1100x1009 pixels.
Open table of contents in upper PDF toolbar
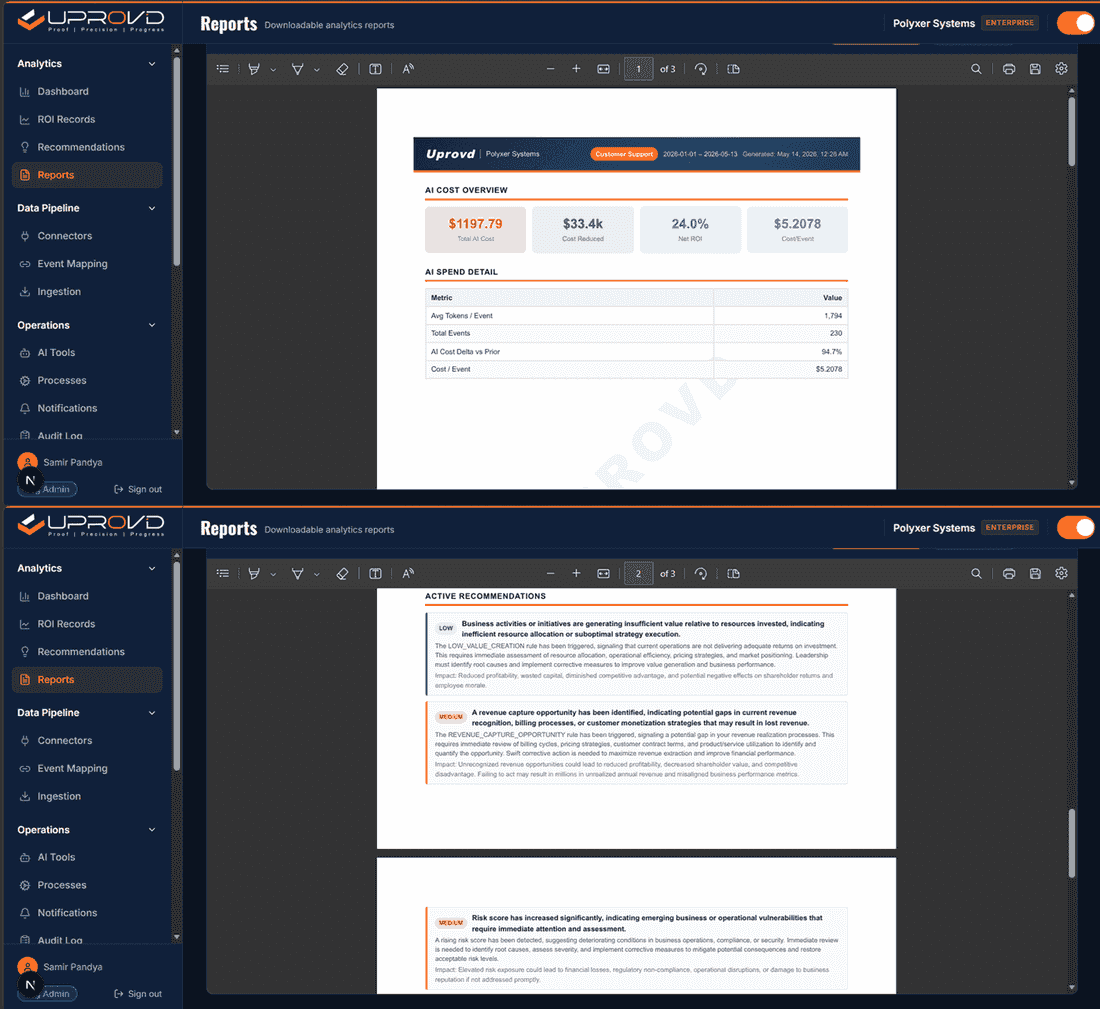click(222, 69)
